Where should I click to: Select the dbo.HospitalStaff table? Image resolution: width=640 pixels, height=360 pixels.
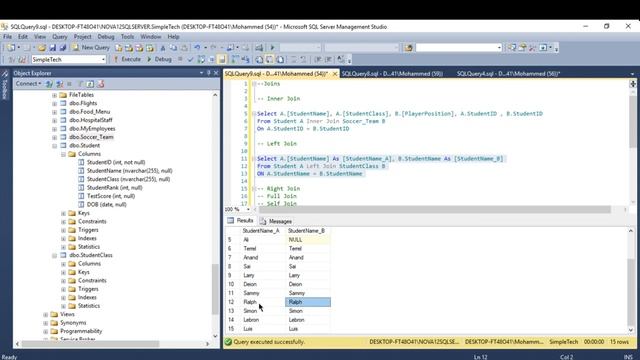pyautogui.click(x=91, y=120)
